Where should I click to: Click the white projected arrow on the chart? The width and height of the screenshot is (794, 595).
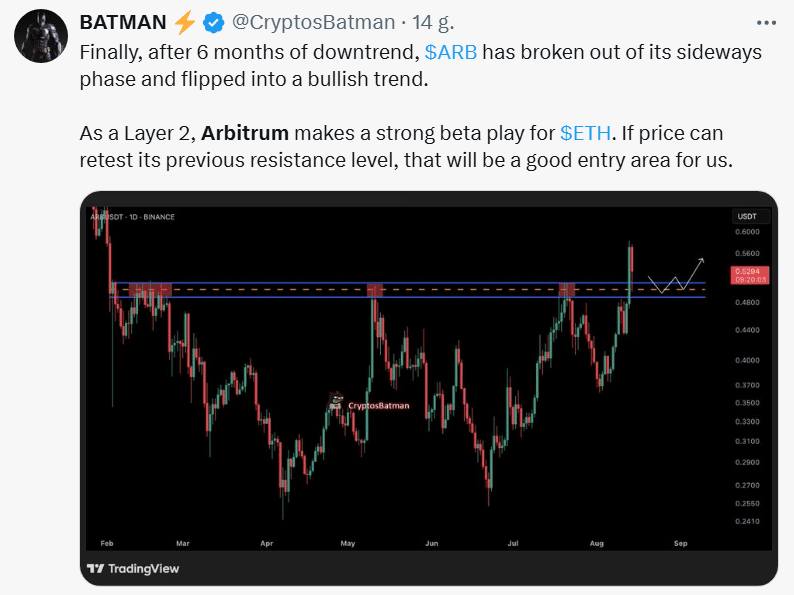pyautogui.click(x=676, y=277)
